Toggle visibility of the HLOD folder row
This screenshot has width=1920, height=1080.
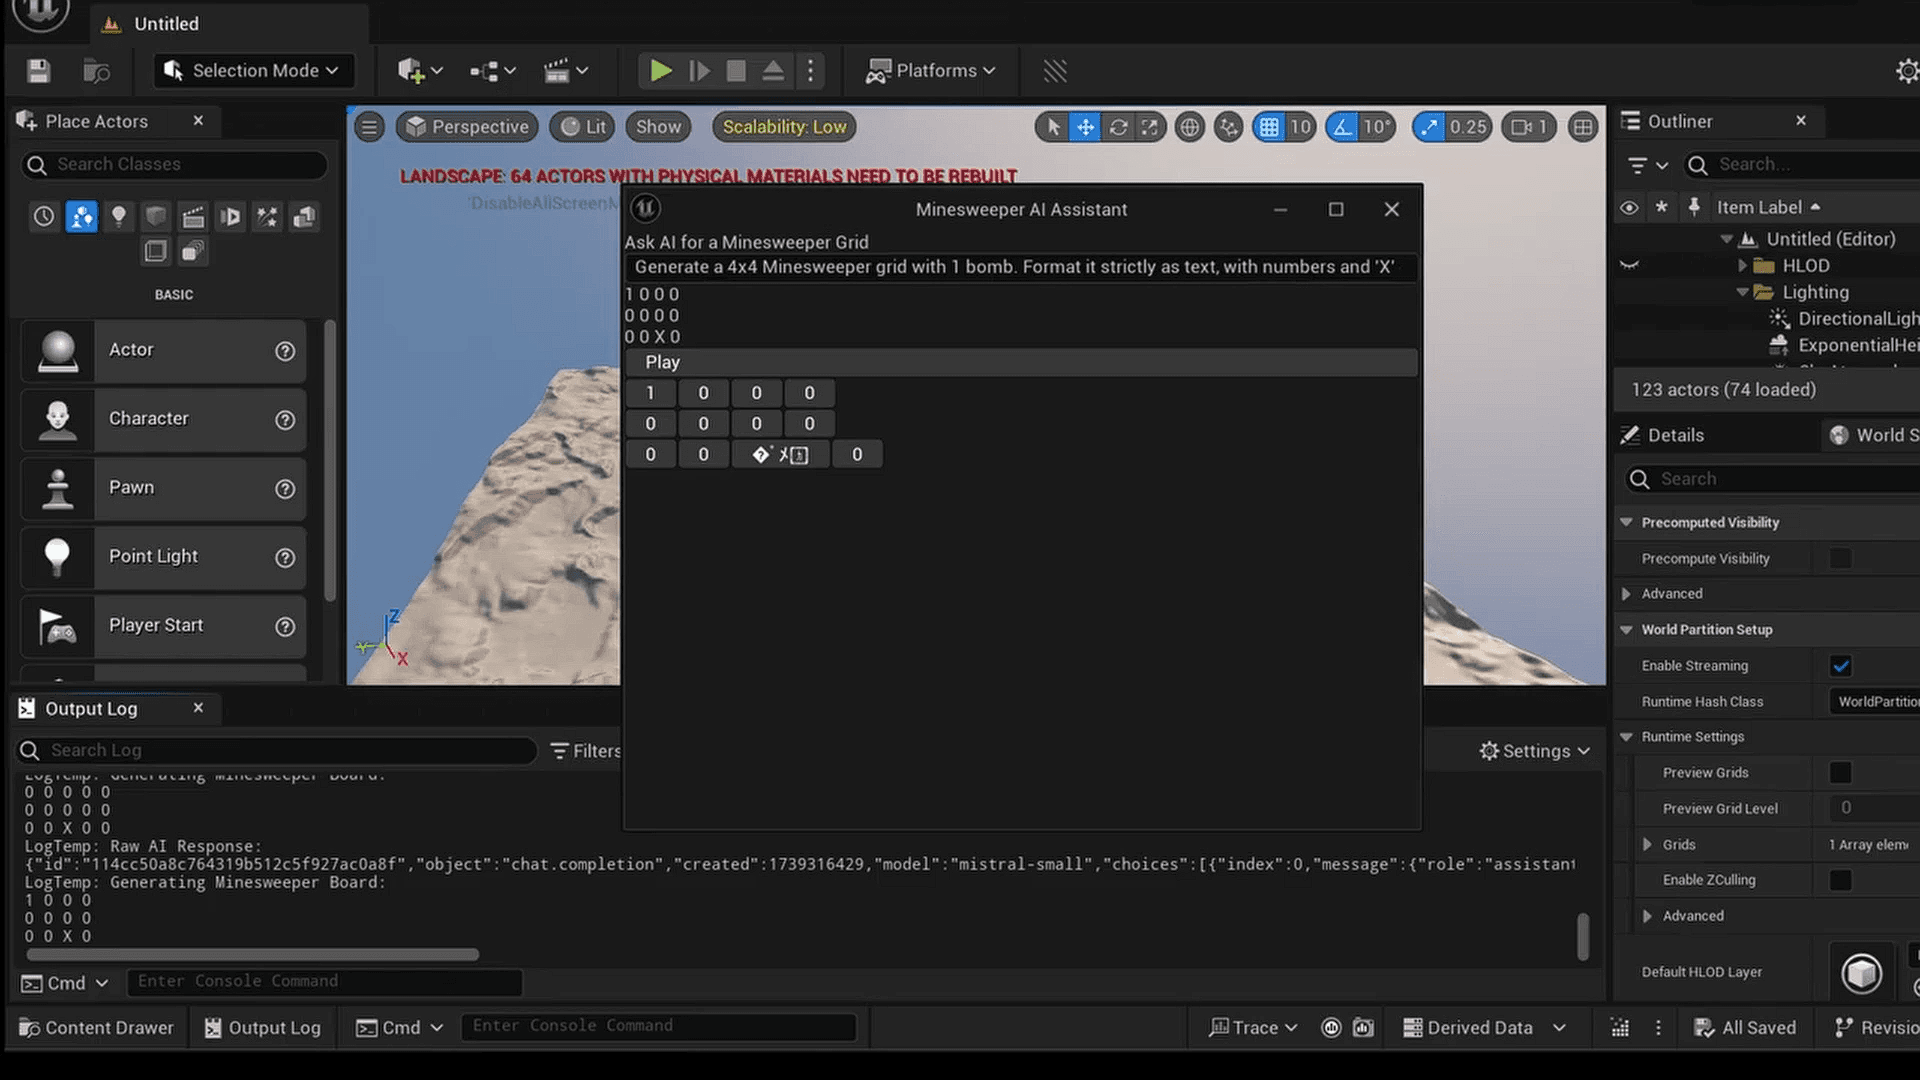[1629, 266]
